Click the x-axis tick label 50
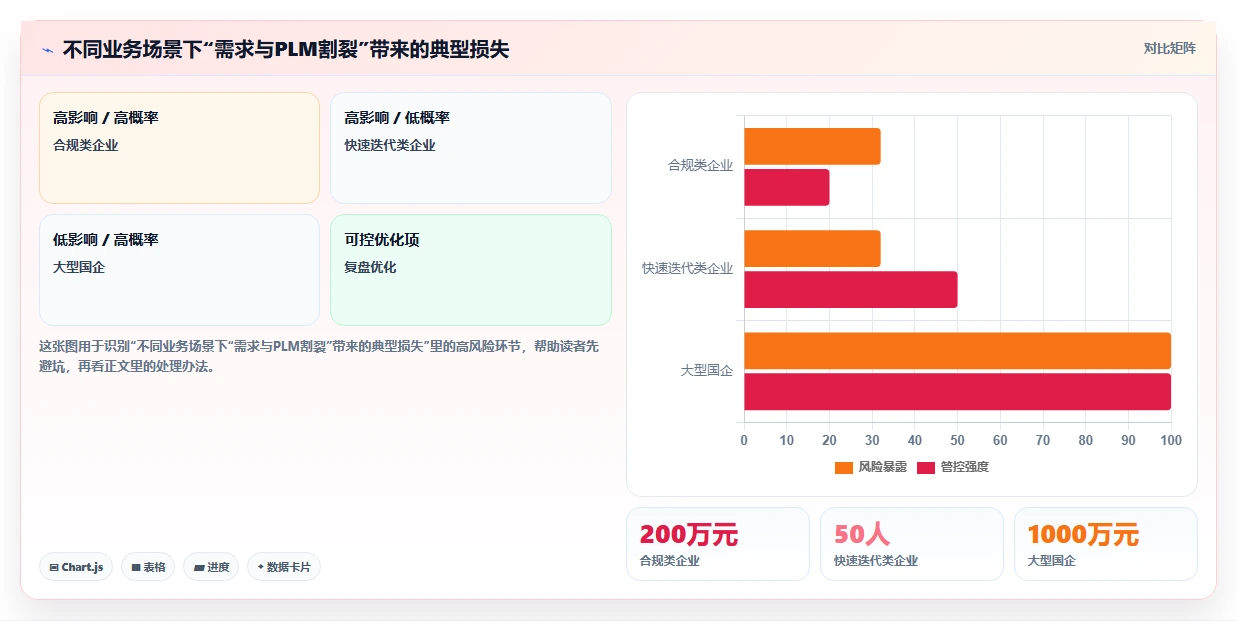The height and width of the screenshot is (621, 1237). [957, 440]
